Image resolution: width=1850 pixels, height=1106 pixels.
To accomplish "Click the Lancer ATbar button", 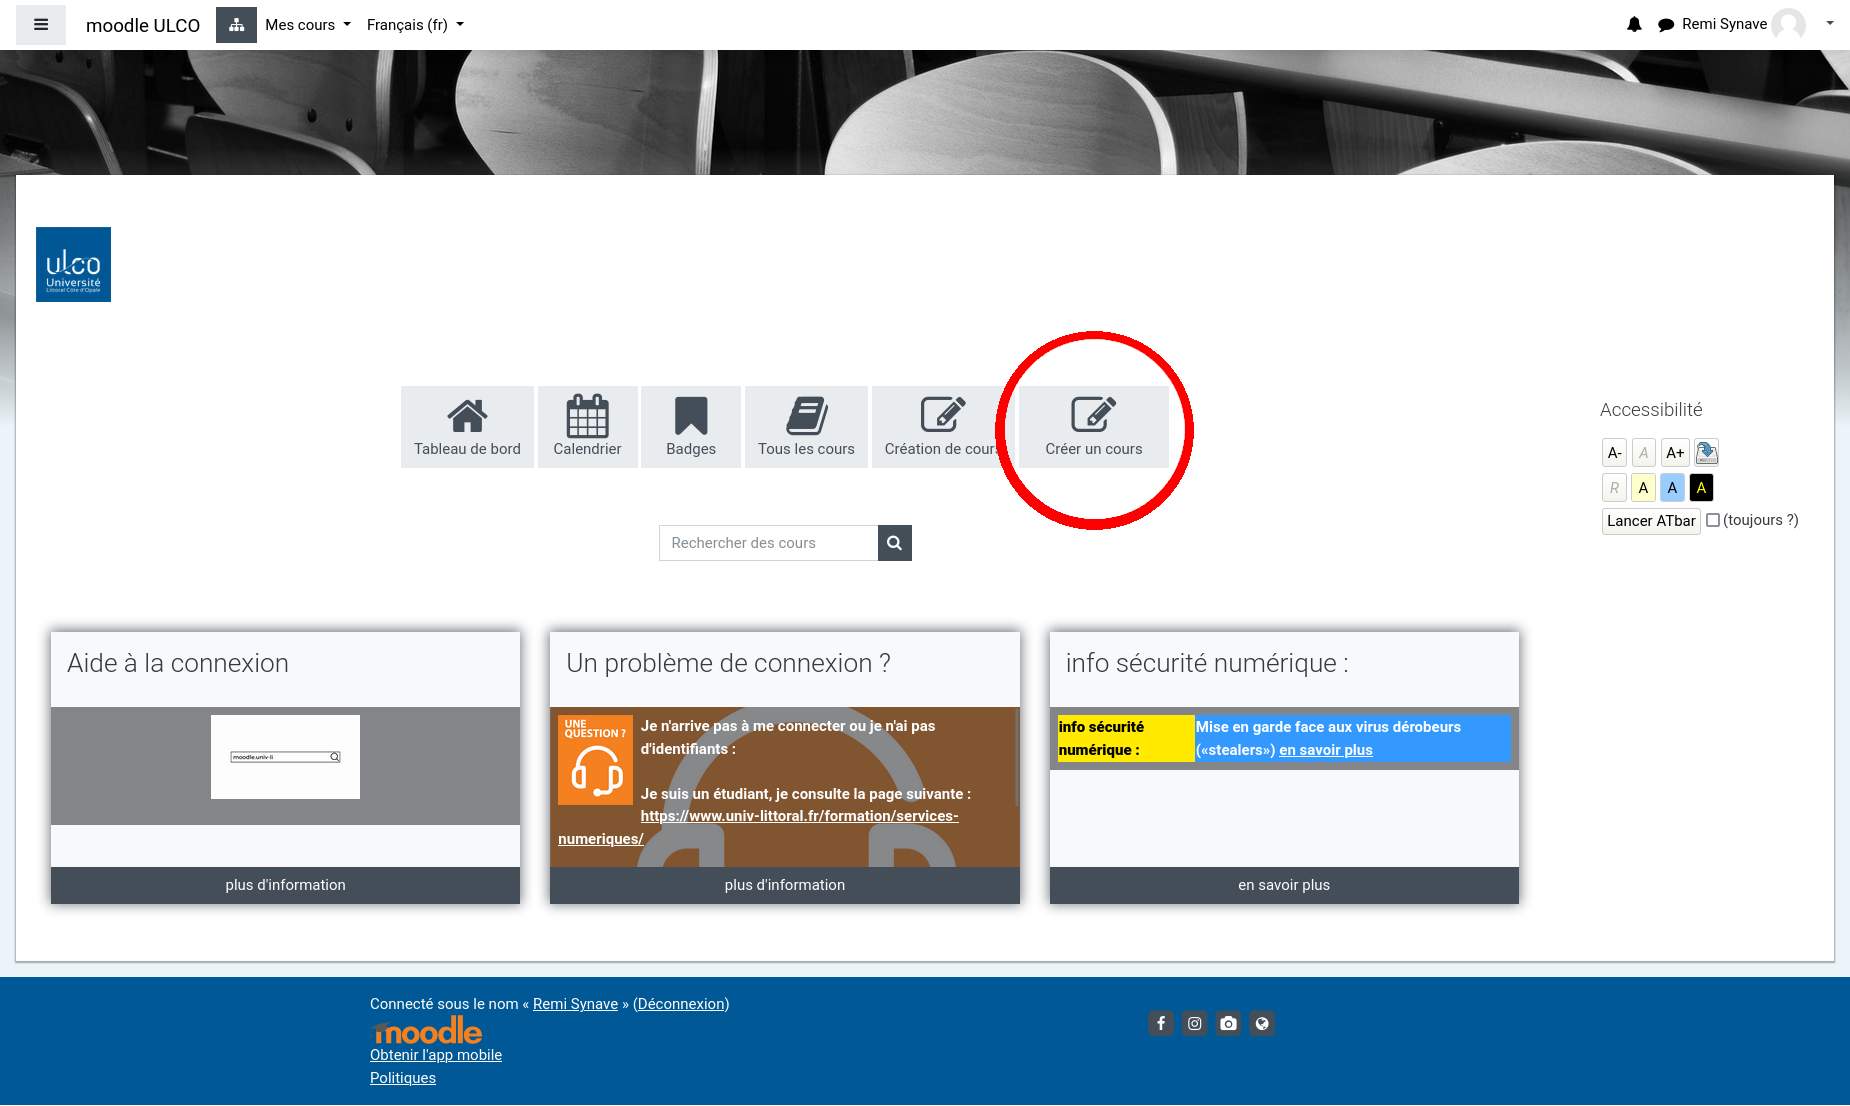I will coord(1650,521).
